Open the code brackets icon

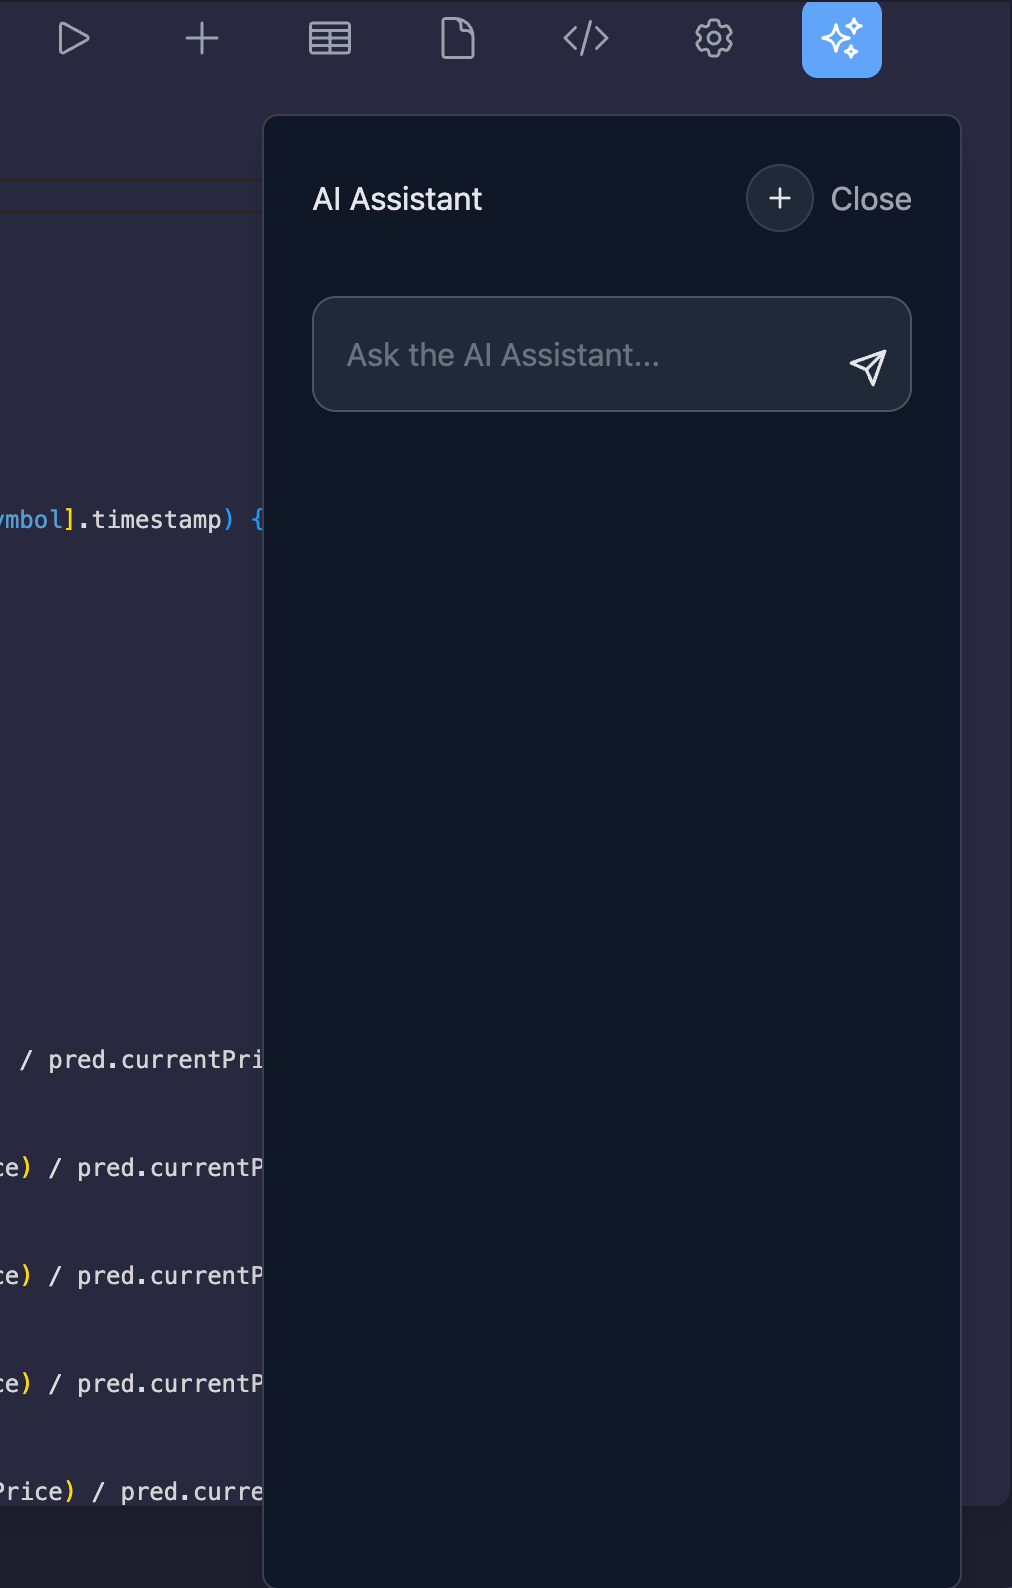[586, 39]
